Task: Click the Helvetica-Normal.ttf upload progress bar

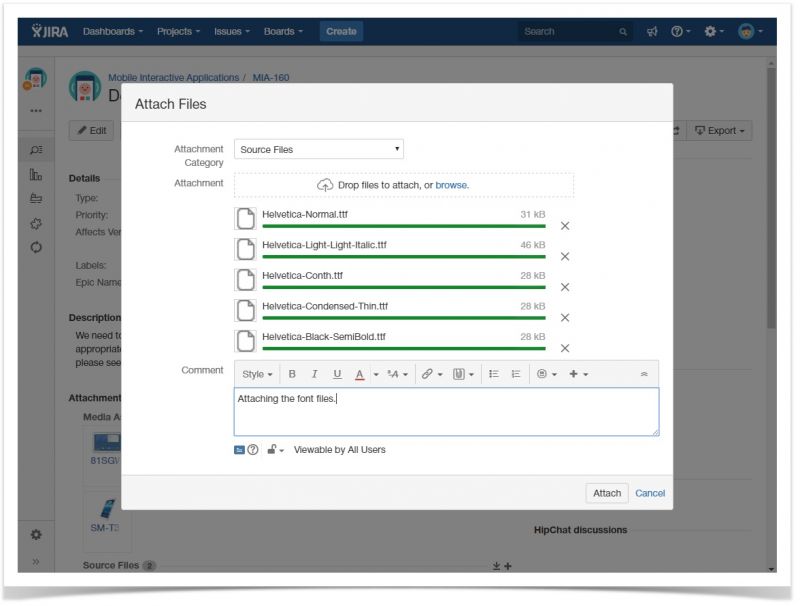Action: tap(404, 226)
